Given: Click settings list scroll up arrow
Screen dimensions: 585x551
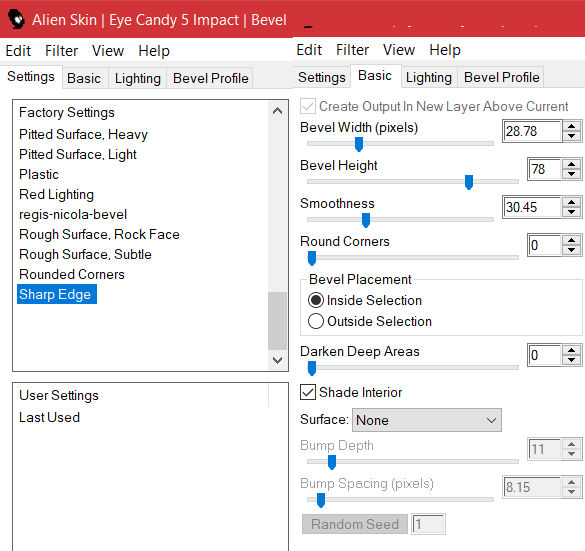Looking at the screenshot, I should pos(277,111).
